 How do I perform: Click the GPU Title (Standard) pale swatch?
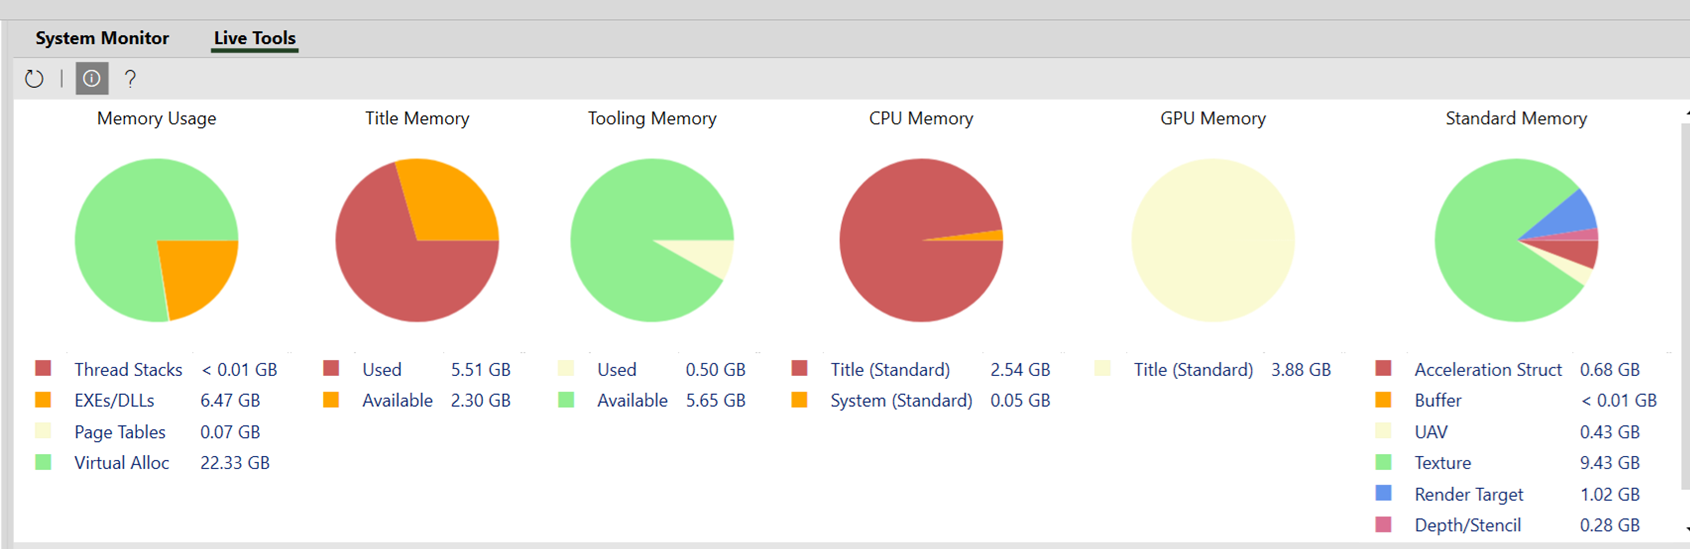tap(1102, 368)
